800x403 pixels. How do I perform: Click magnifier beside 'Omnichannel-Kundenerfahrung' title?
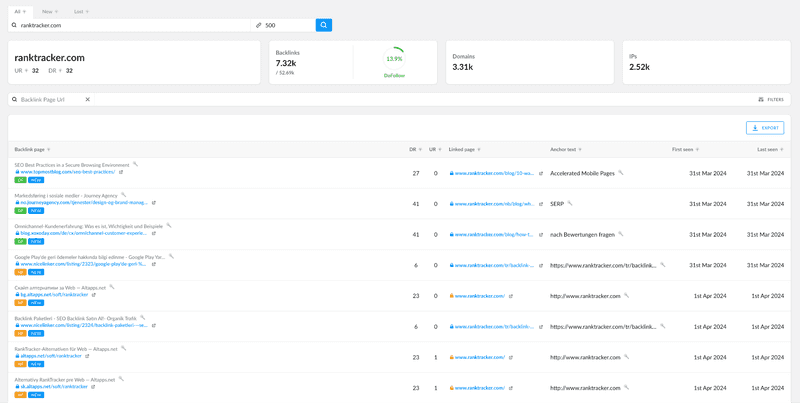click(169, 225)
